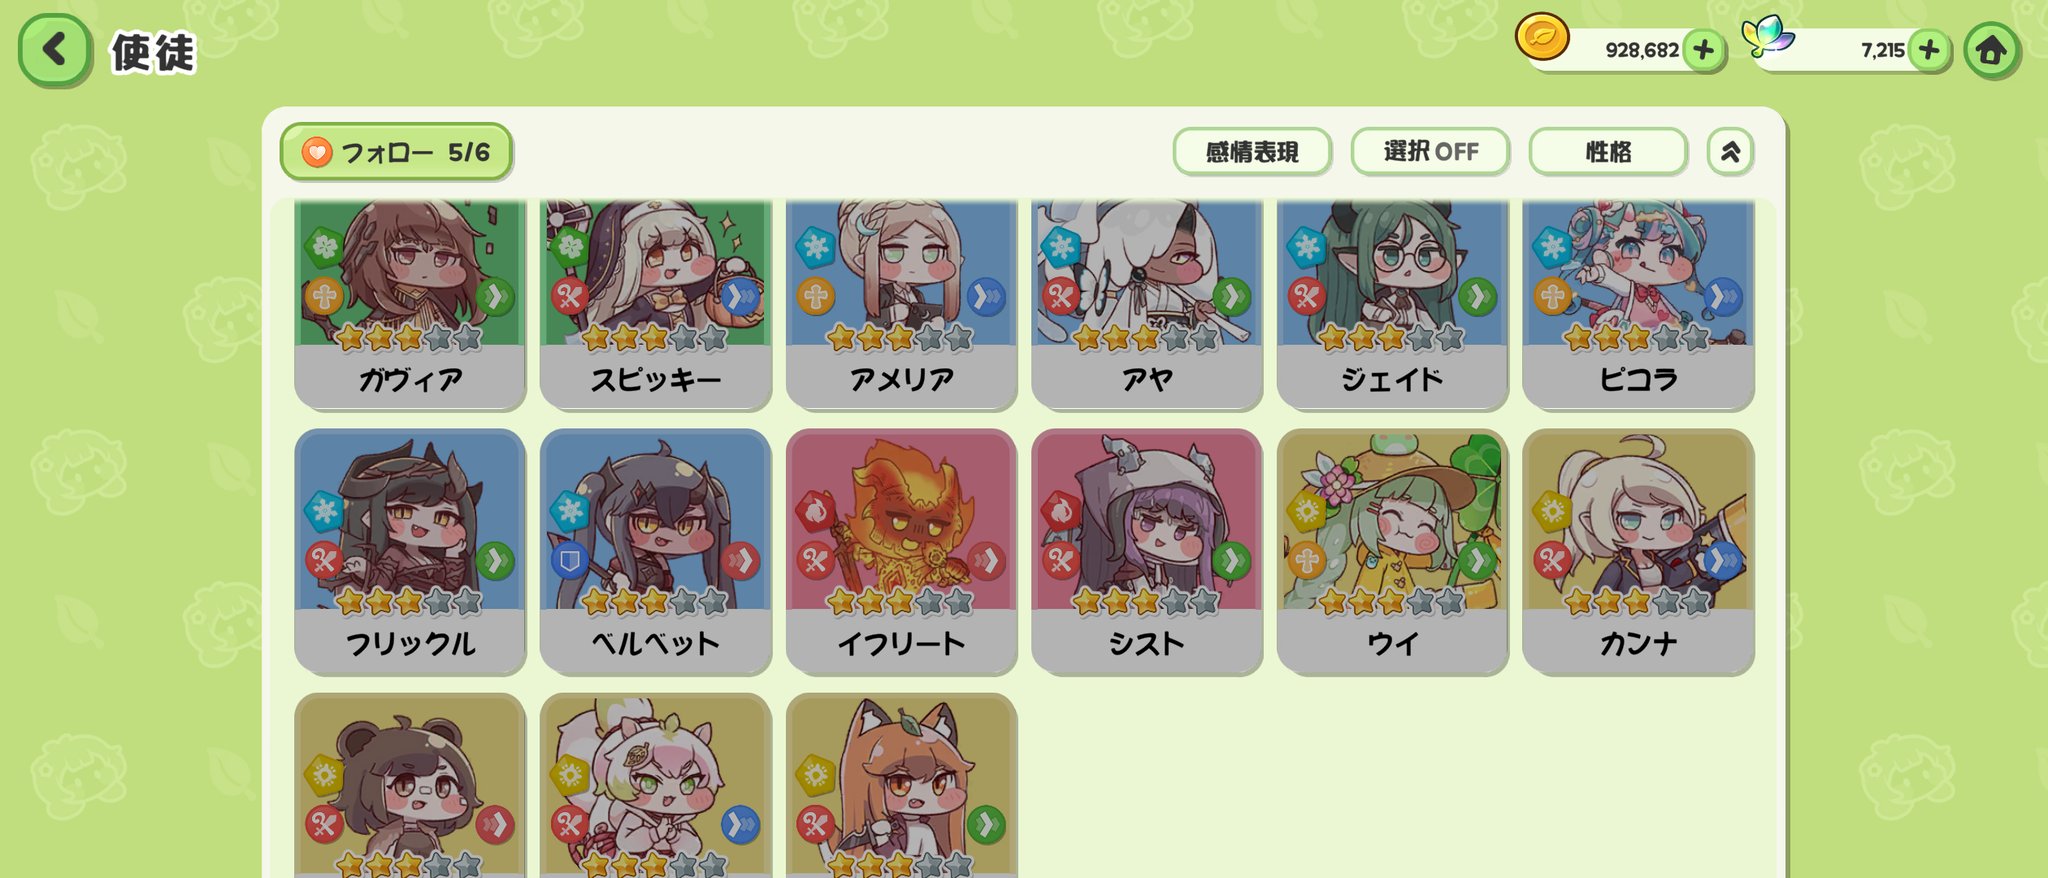Open the 性格 personality filter
2048x878 pixels.
(1608, 152)
